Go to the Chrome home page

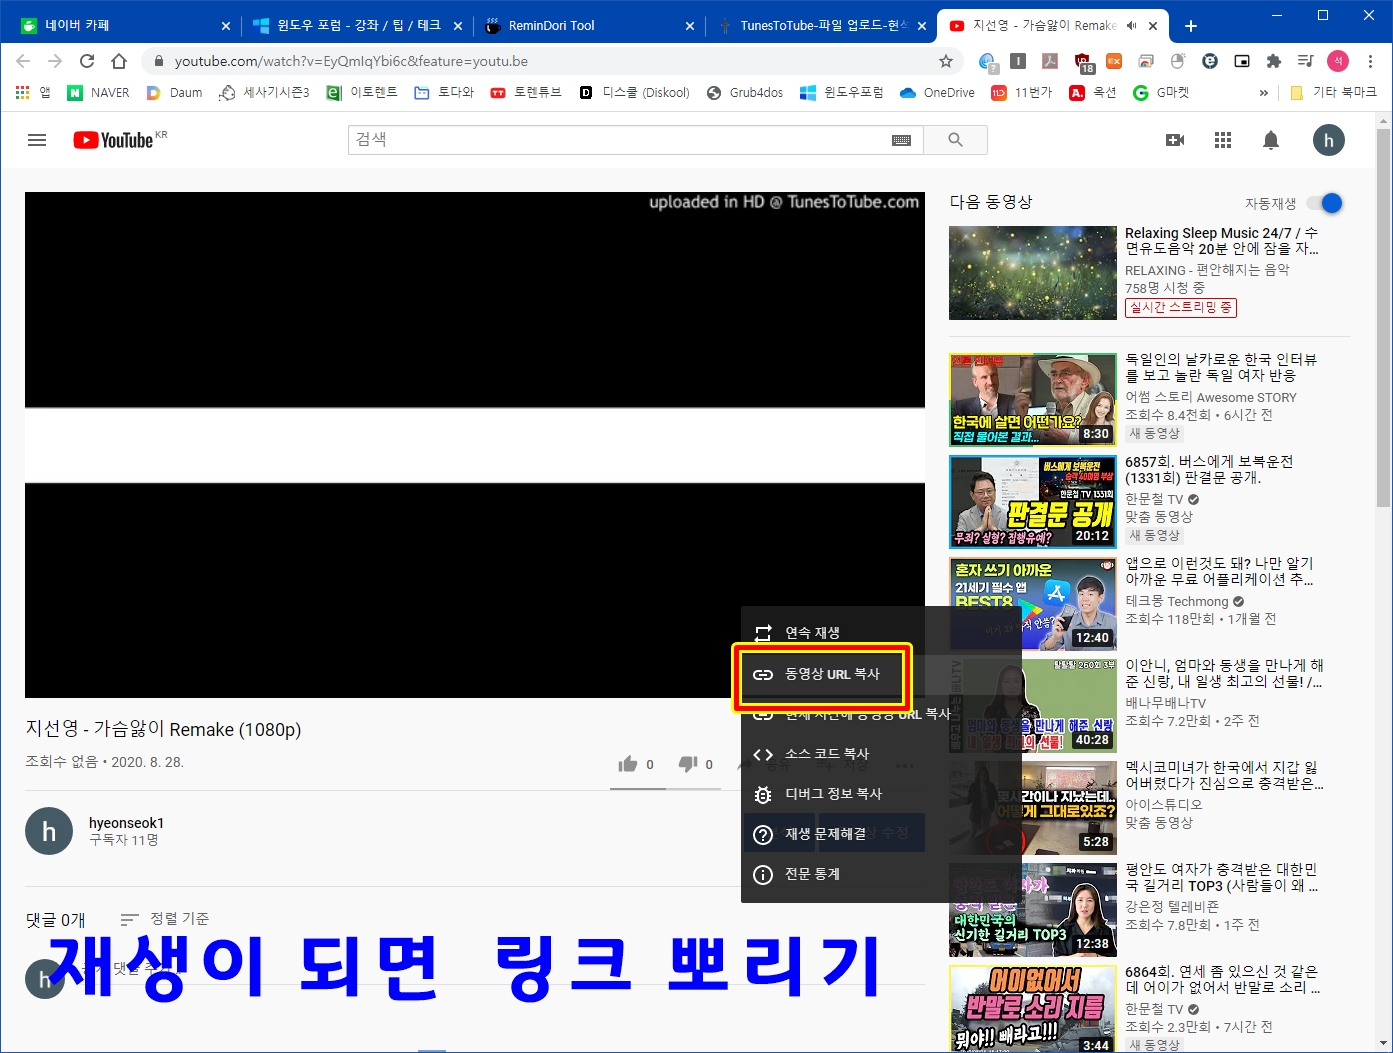click(x=119, y=61)
